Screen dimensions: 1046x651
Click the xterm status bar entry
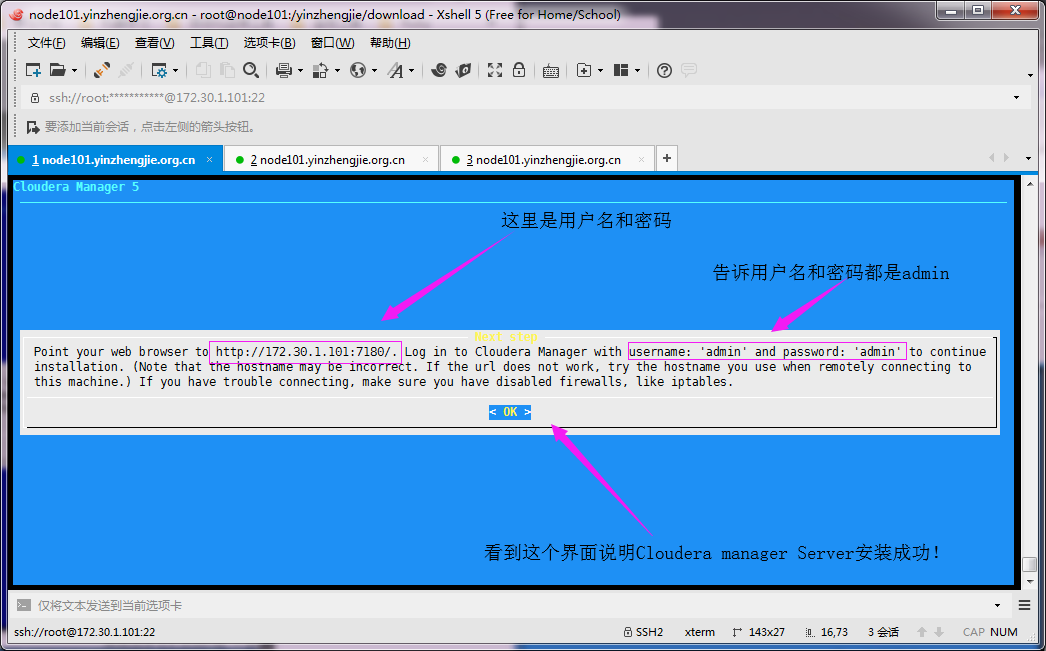tap(700, 632)
